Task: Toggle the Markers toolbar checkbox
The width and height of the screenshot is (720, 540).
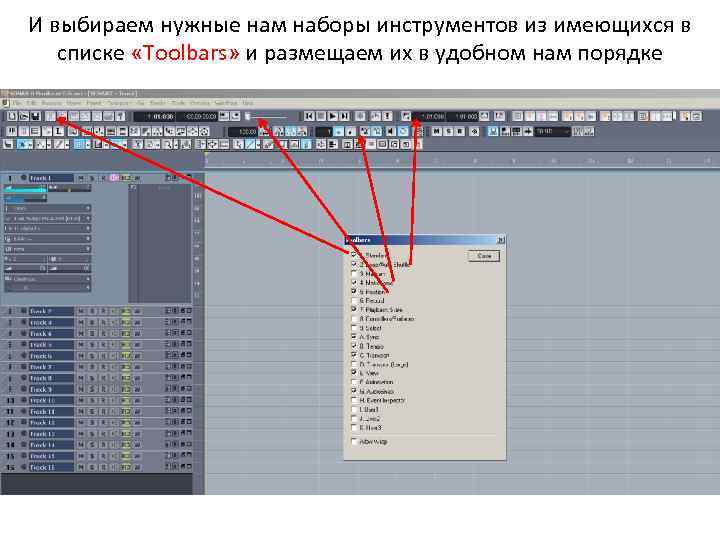Action: point(354,273)
